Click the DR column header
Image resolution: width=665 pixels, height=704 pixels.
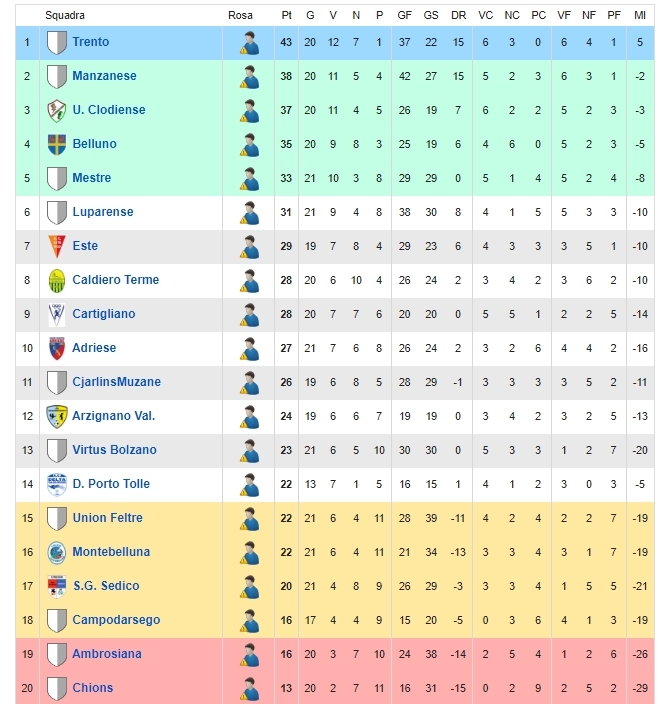click(x=458, y=15)
